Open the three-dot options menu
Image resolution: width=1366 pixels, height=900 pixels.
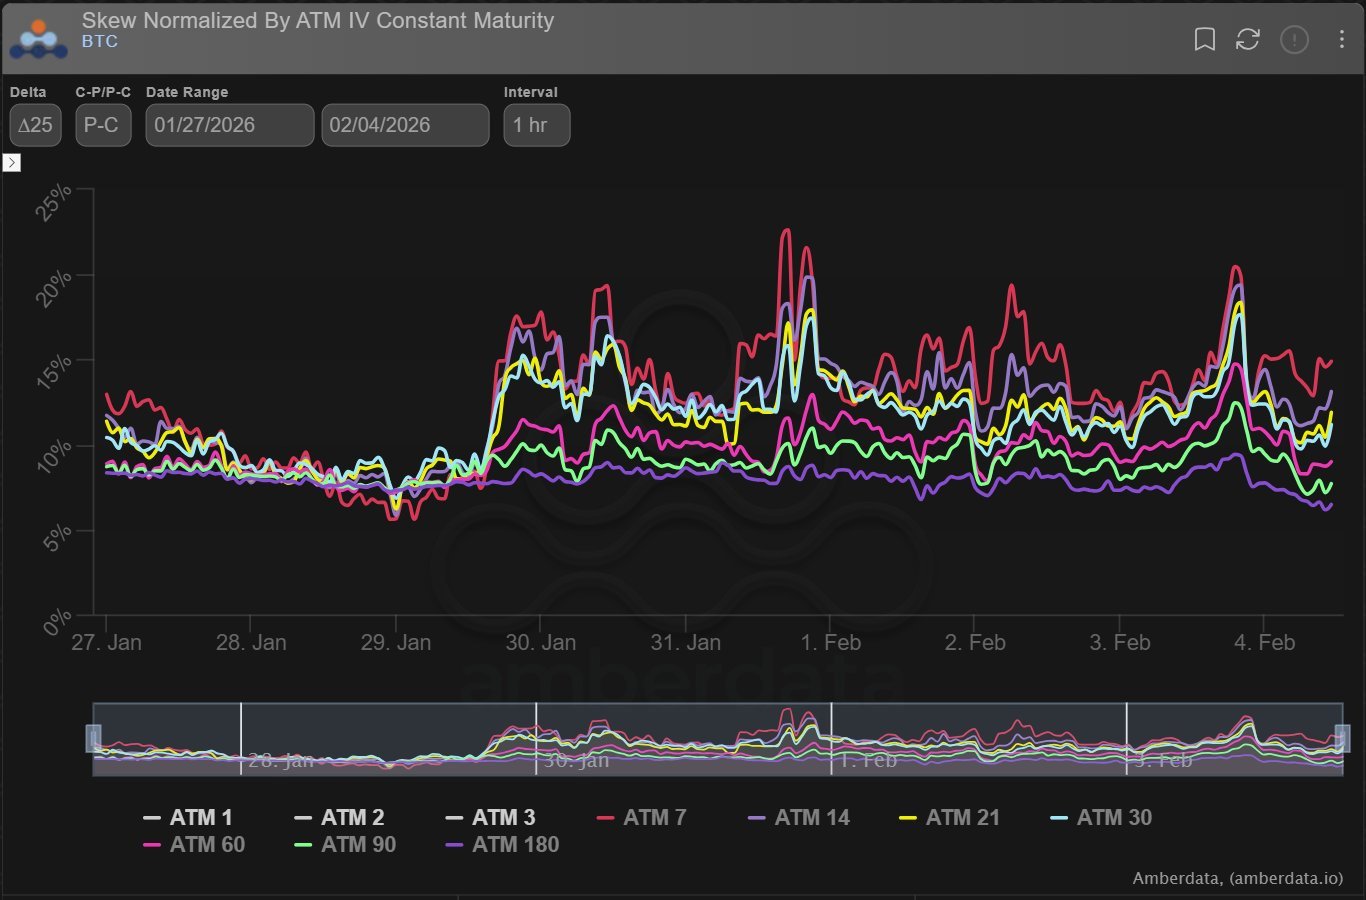(x=1341, y=39)
